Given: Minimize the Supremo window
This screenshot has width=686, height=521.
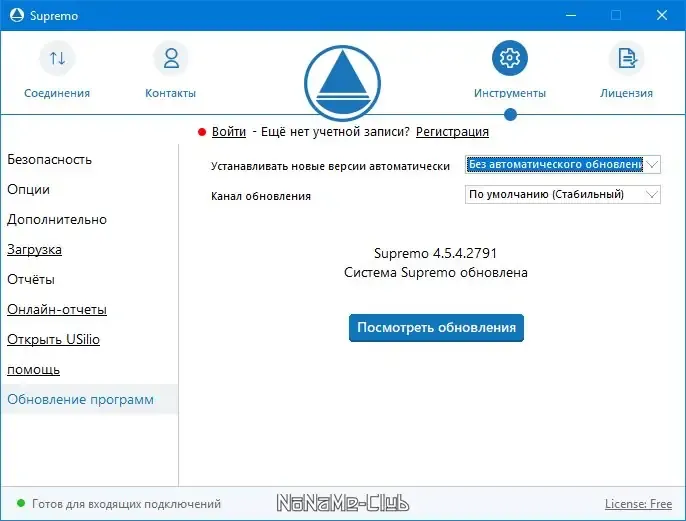Looking at the screenshot, I should [x=571, y=15].
